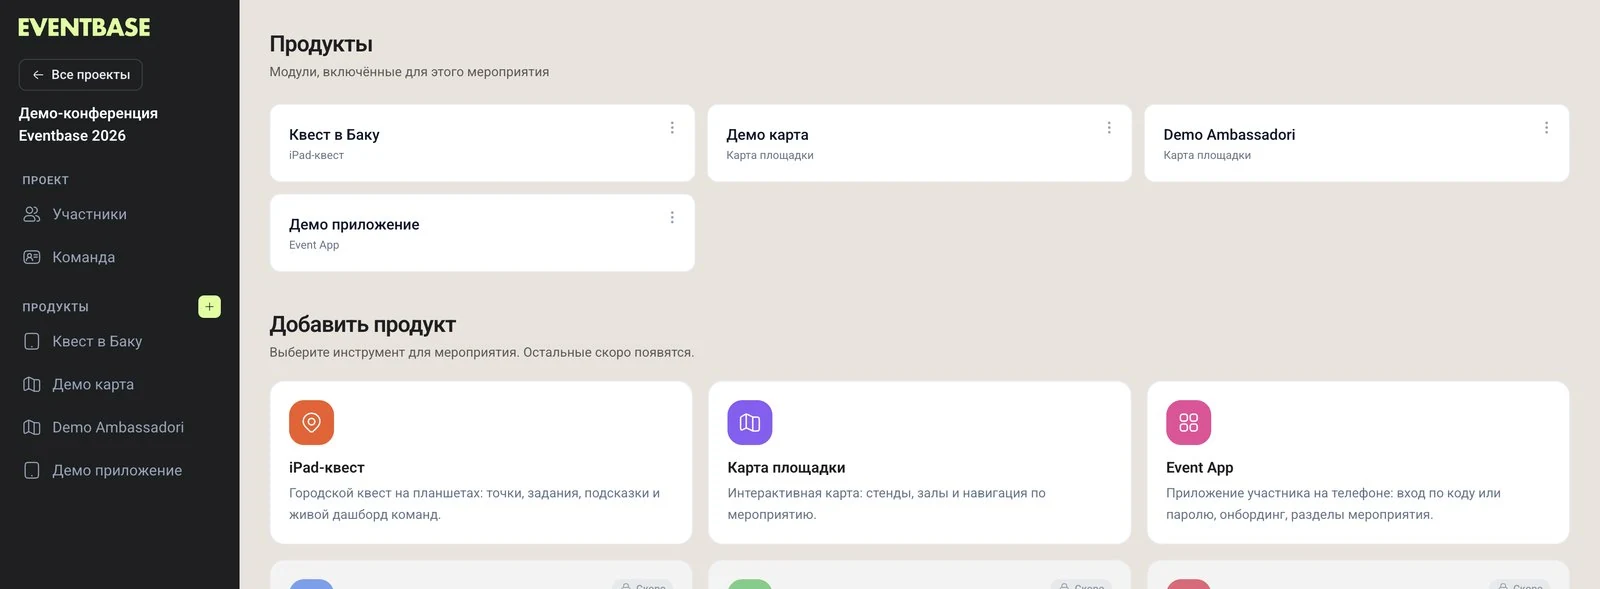The image size is (1600, 589).
Task: Add the Event App product
Action: pos(1358,462)
